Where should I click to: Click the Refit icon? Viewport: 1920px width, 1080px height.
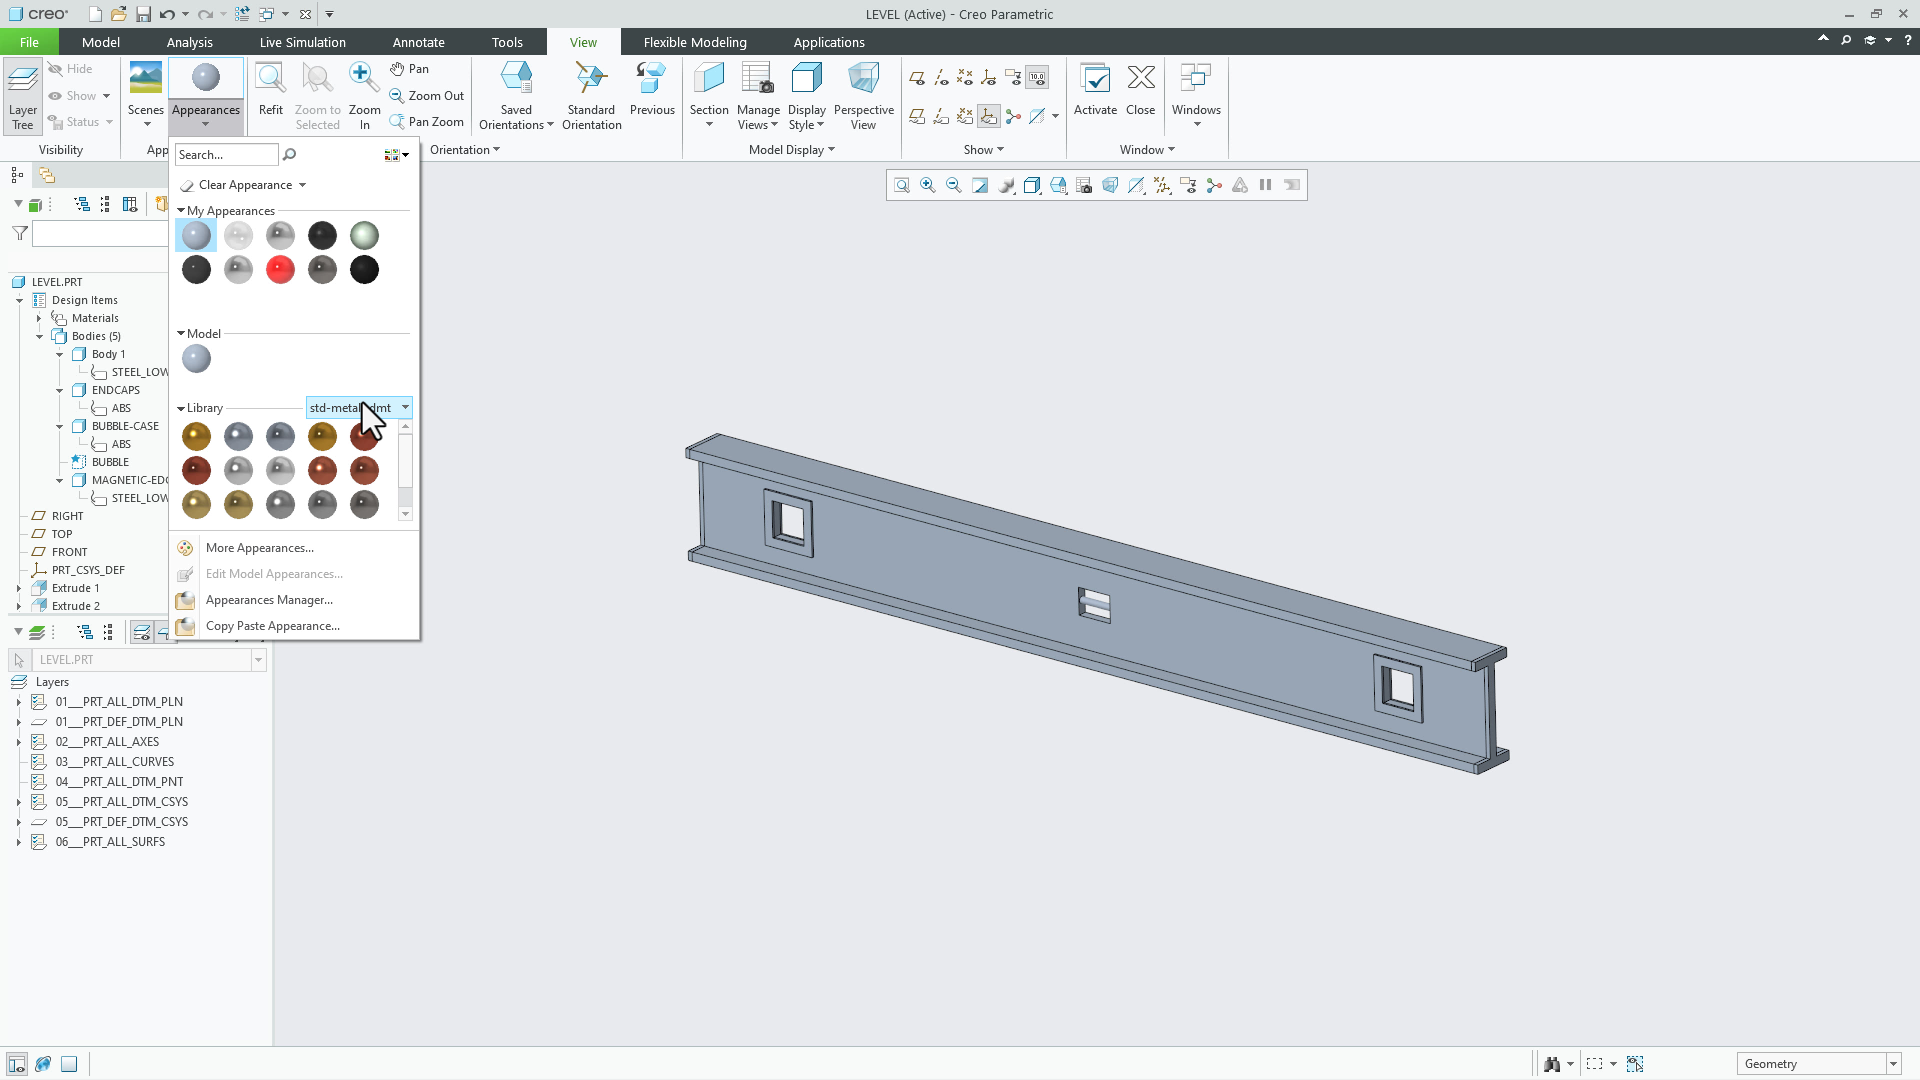tap(270, 90)
